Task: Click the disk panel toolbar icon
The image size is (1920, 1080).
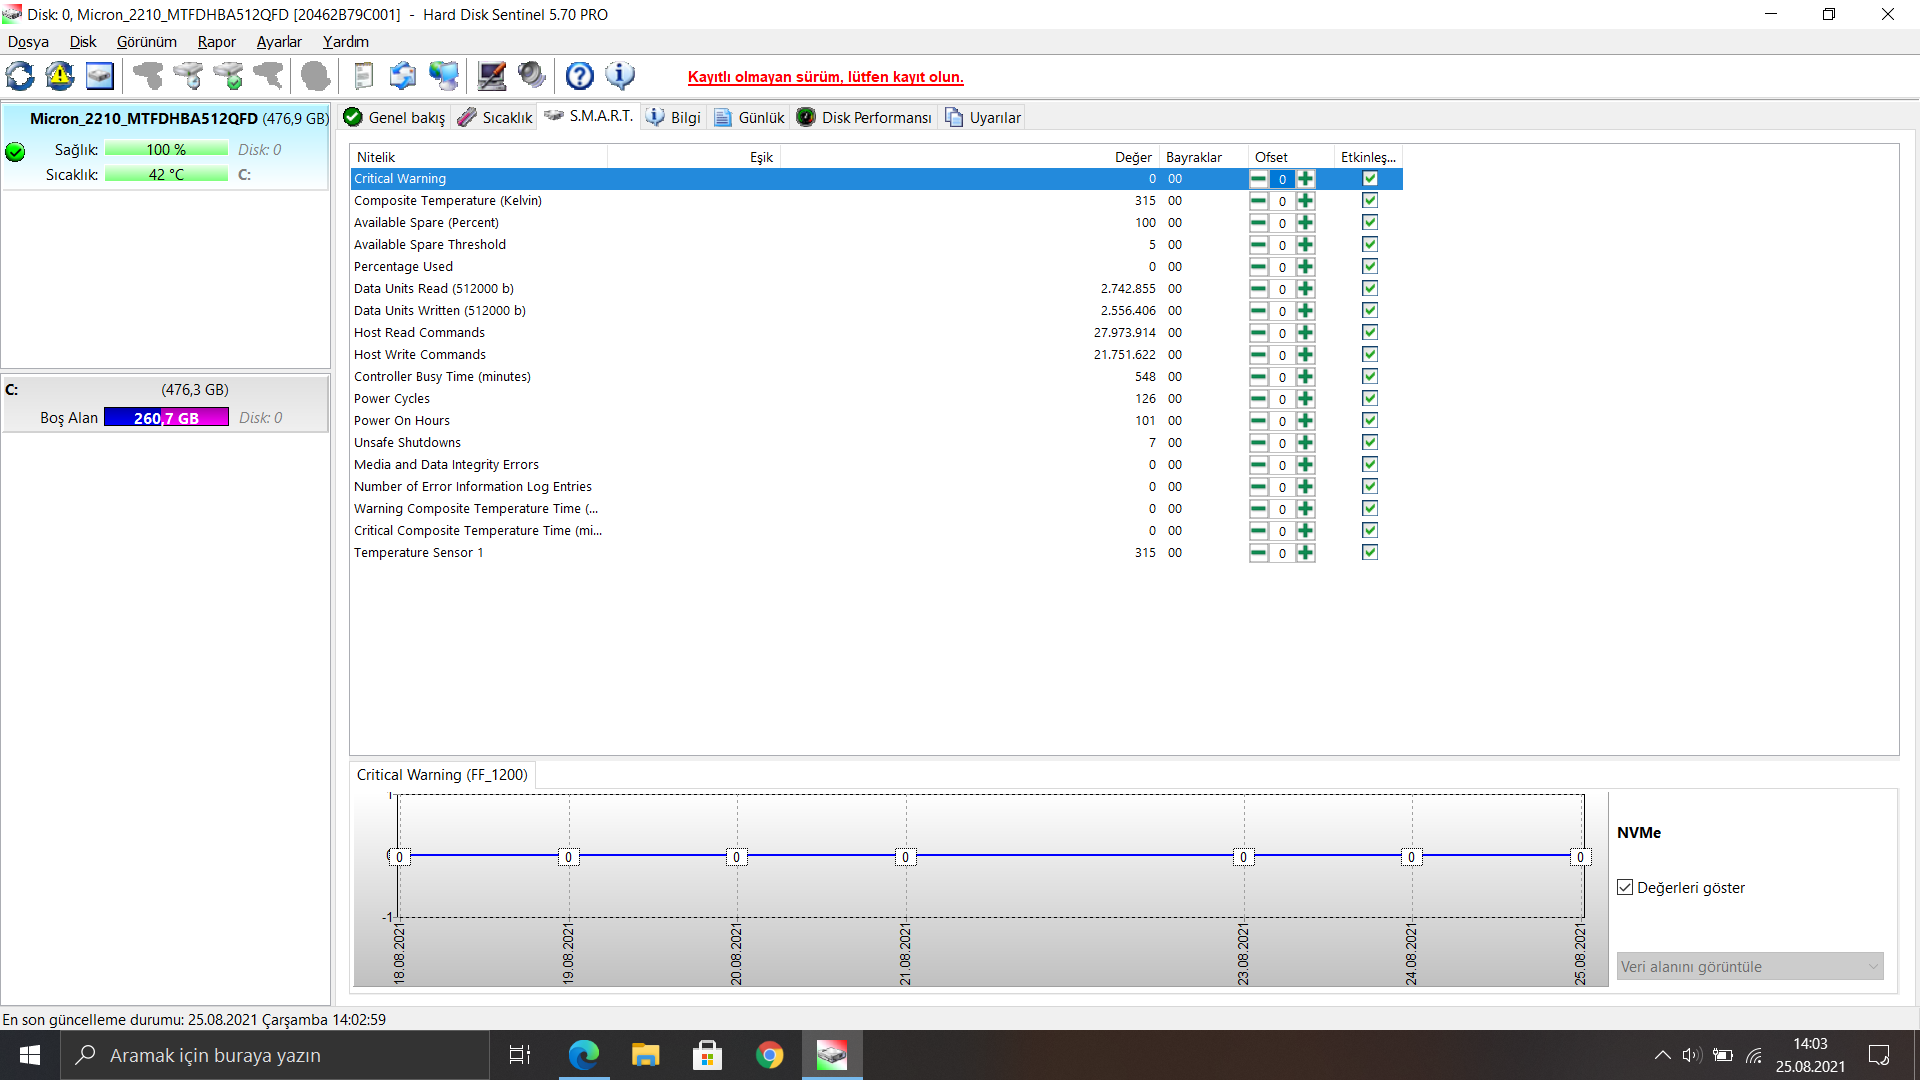Action: [x=100, y=76]
